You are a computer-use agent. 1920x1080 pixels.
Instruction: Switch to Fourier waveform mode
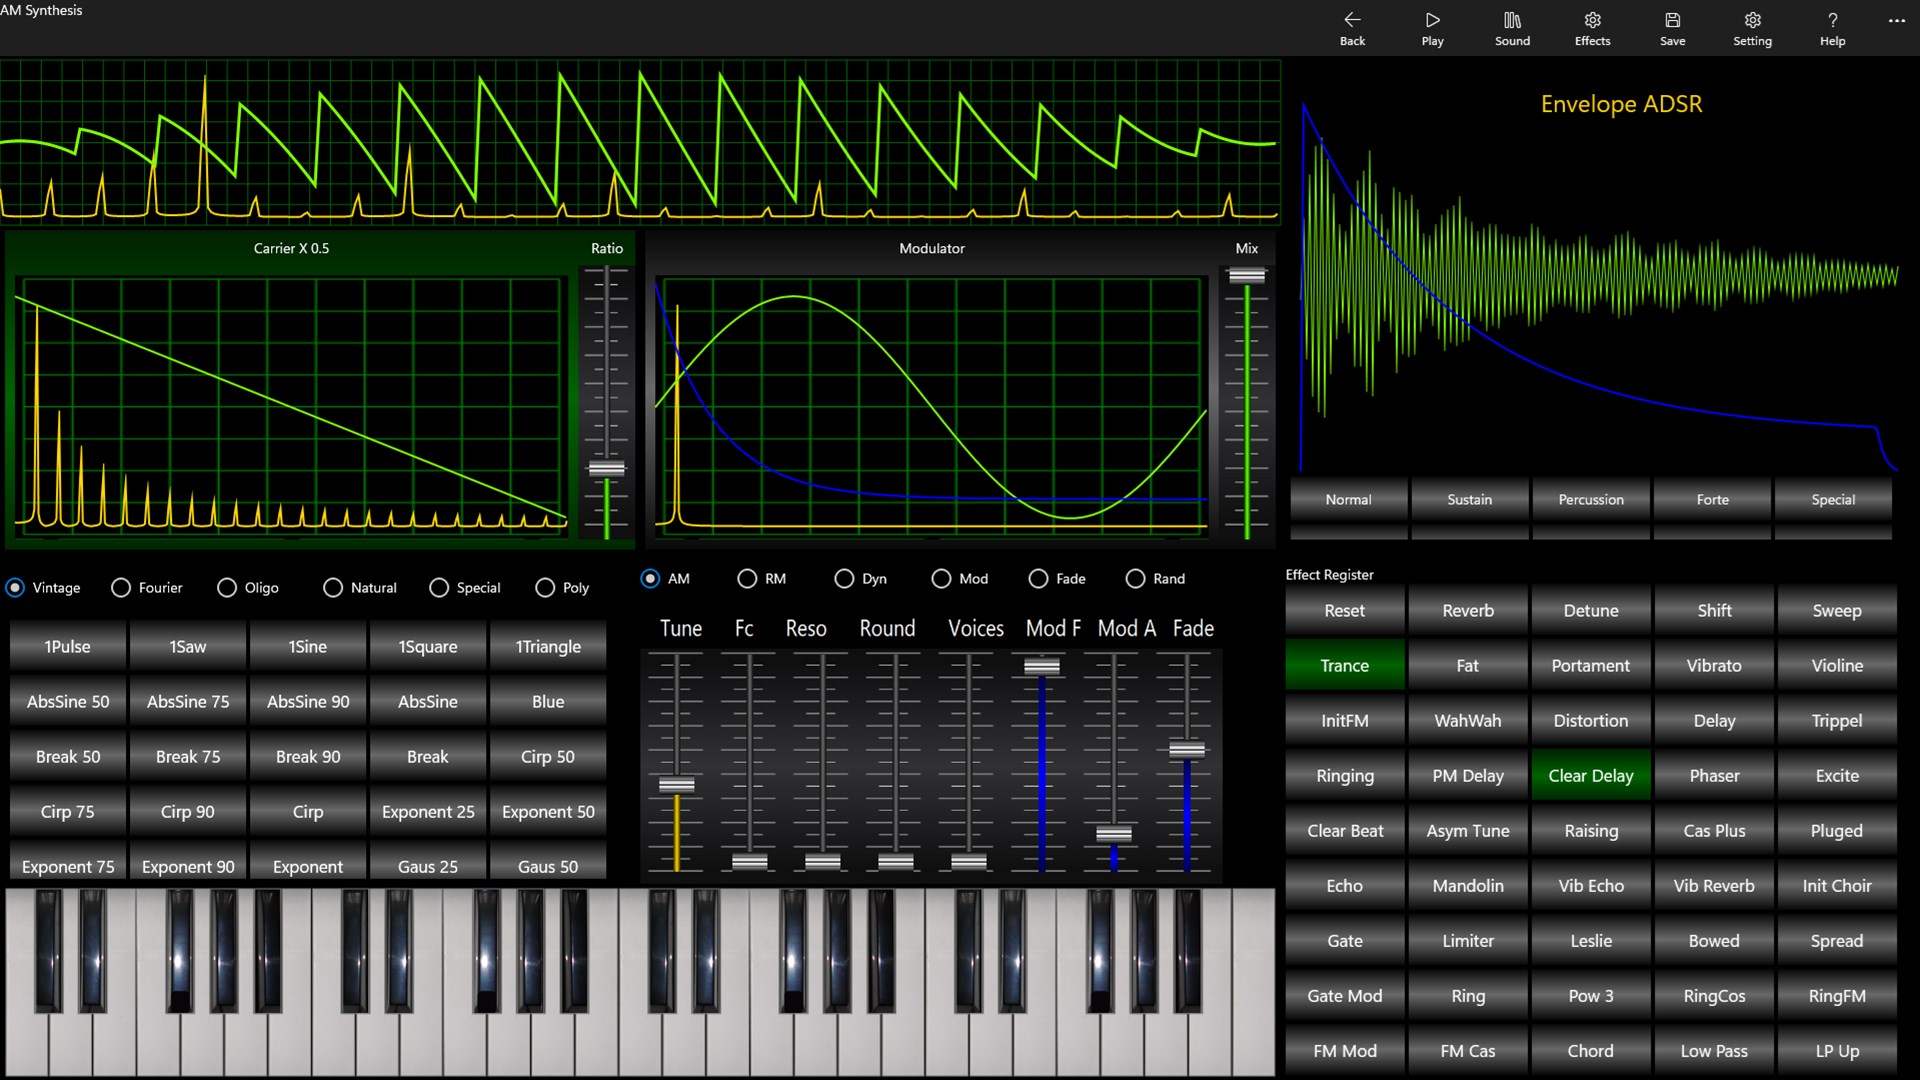(120, 587)
